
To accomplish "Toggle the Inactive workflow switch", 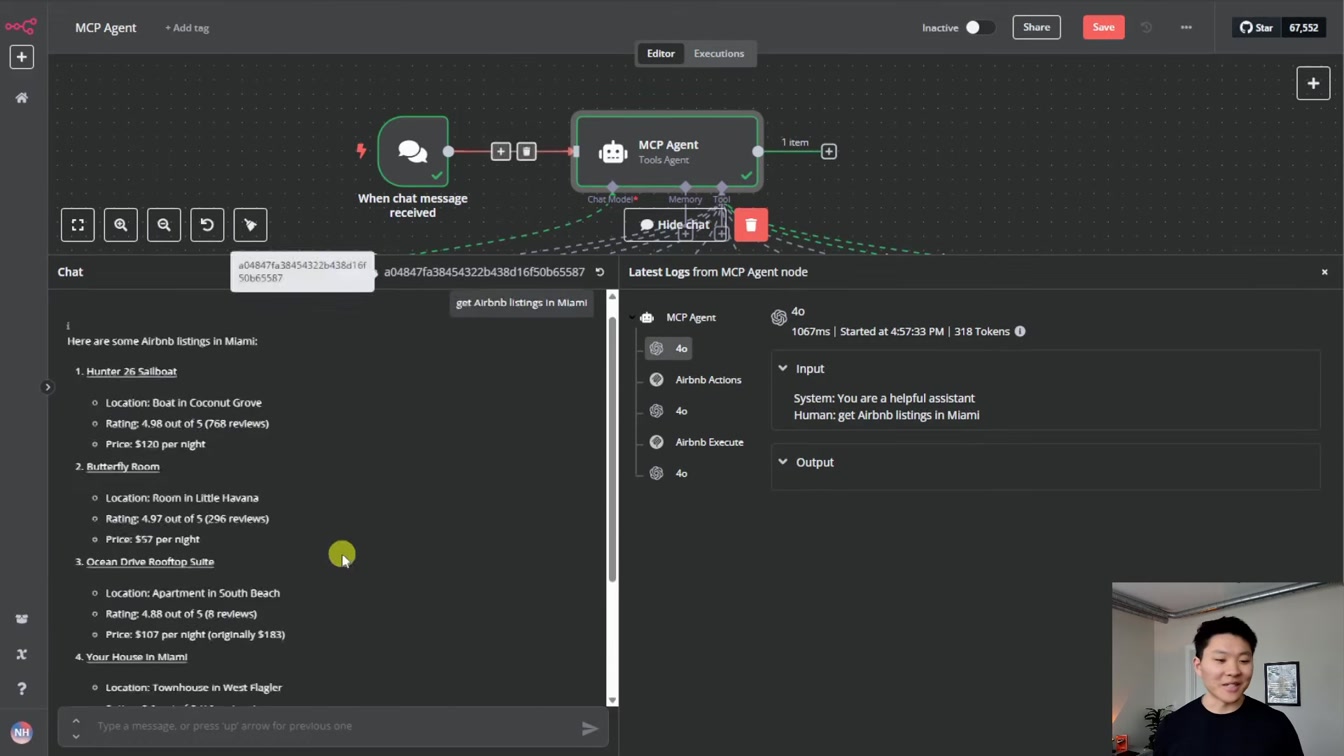I will click(979, 28).
